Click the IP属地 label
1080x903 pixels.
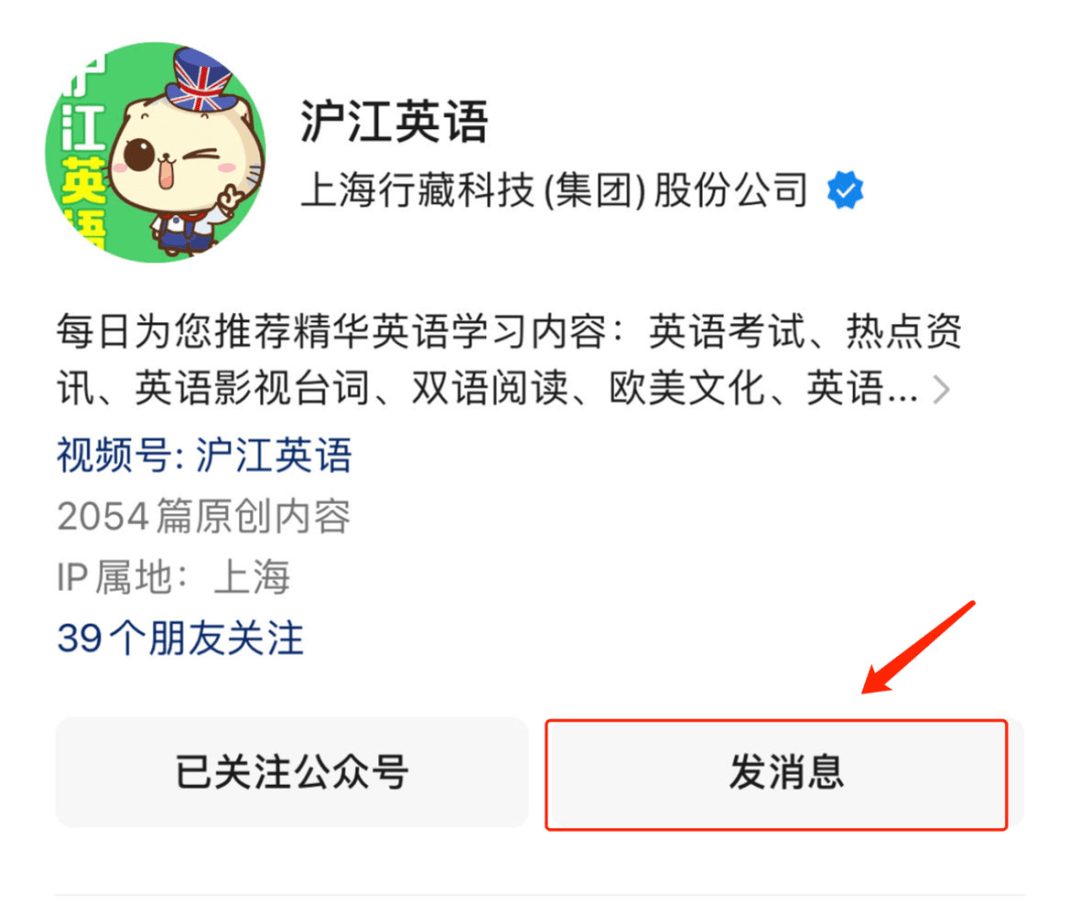(123, 577)
